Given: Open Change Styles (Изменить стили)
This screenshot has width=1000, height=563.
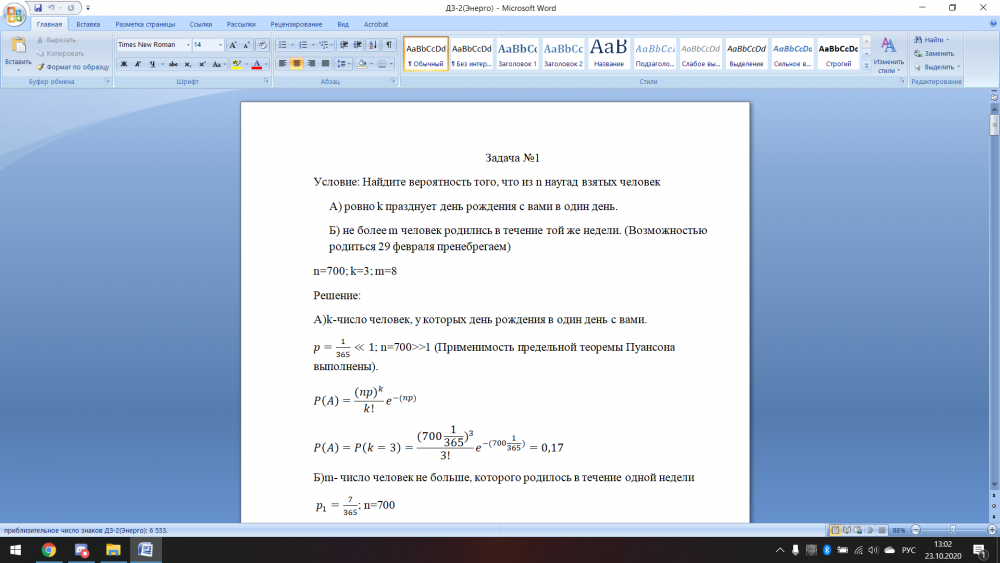Looking at the screenshot, I should tap(888, 55).
